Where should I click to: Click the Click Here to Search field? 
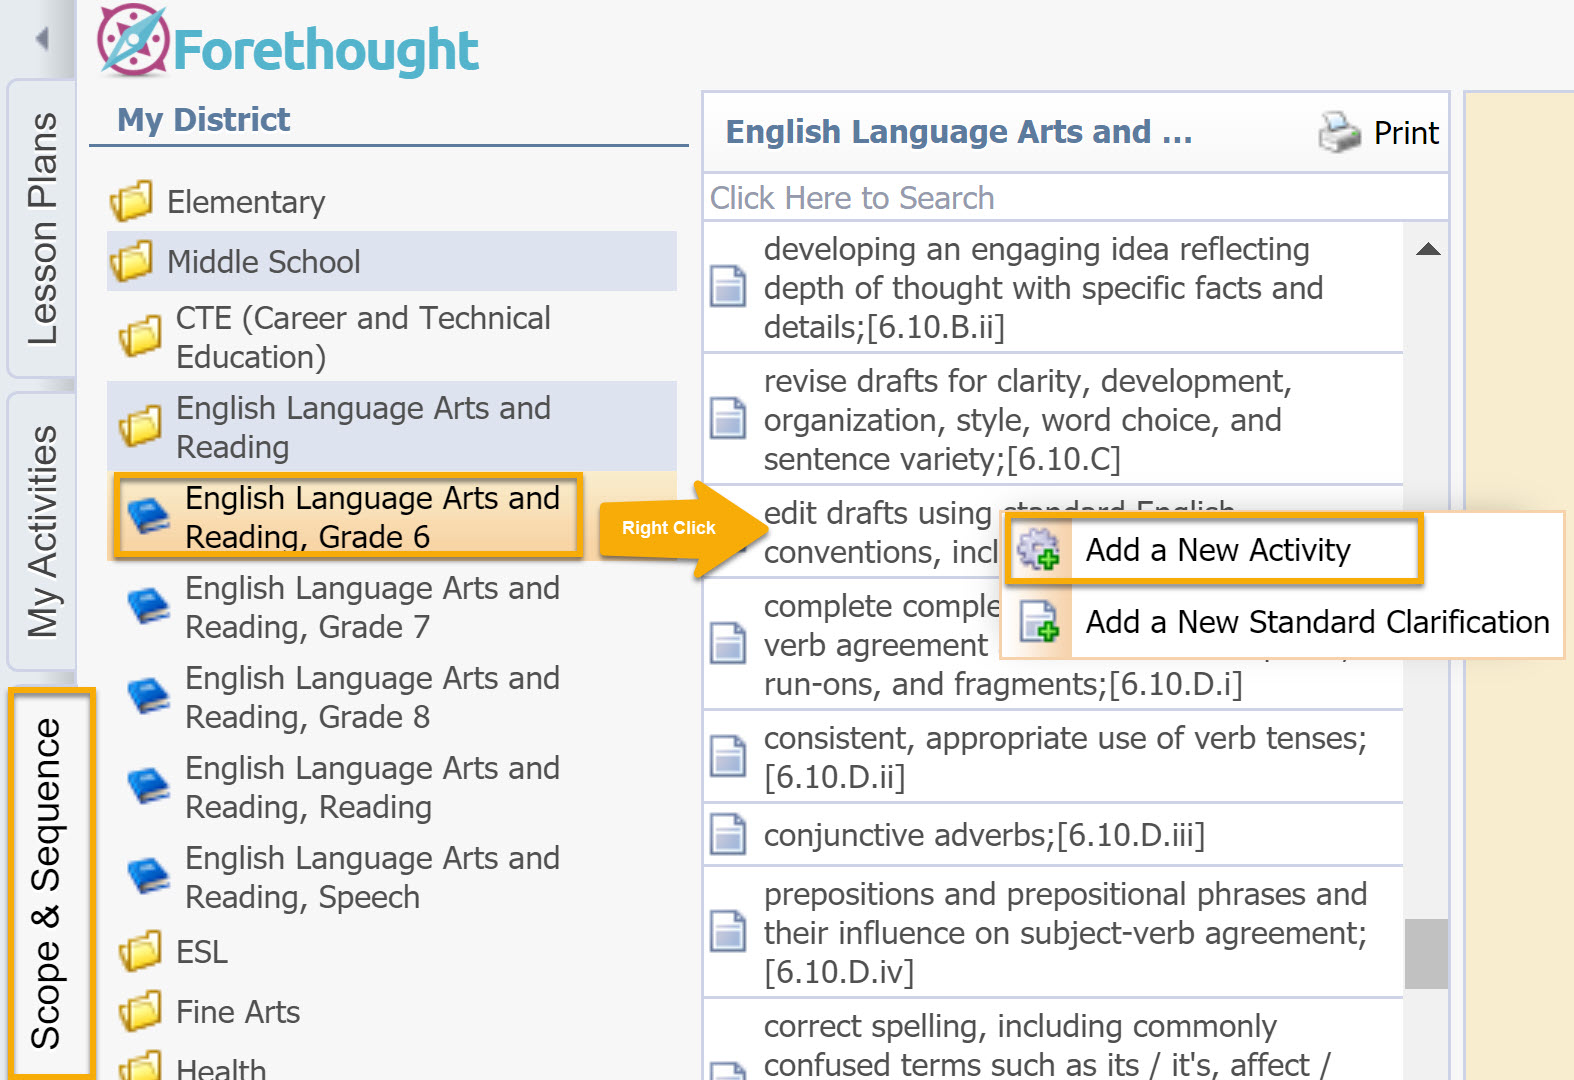click(1075, 197)
